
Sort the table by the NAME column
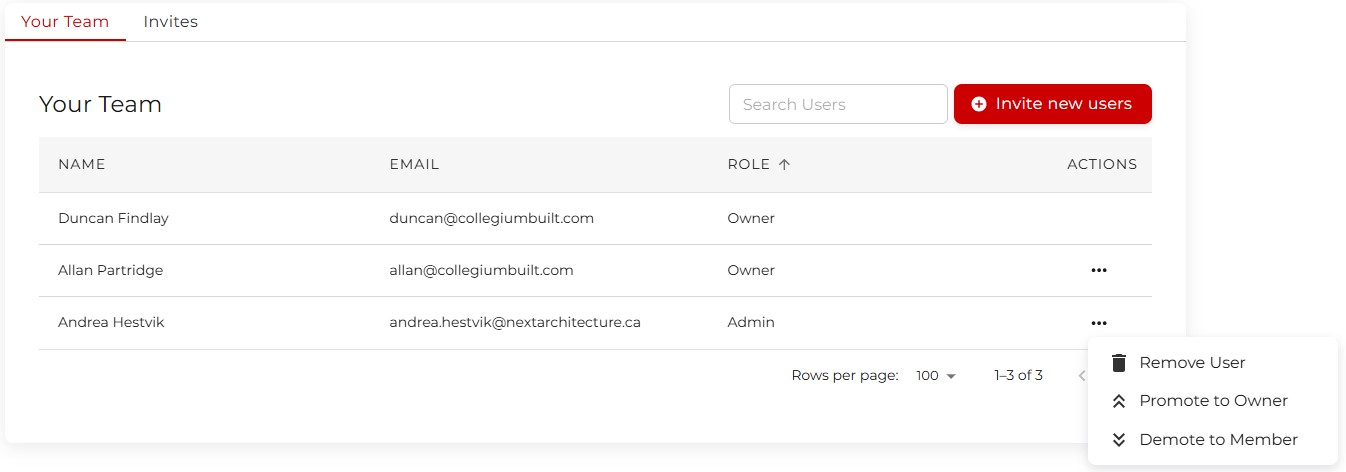pos(81,164)
